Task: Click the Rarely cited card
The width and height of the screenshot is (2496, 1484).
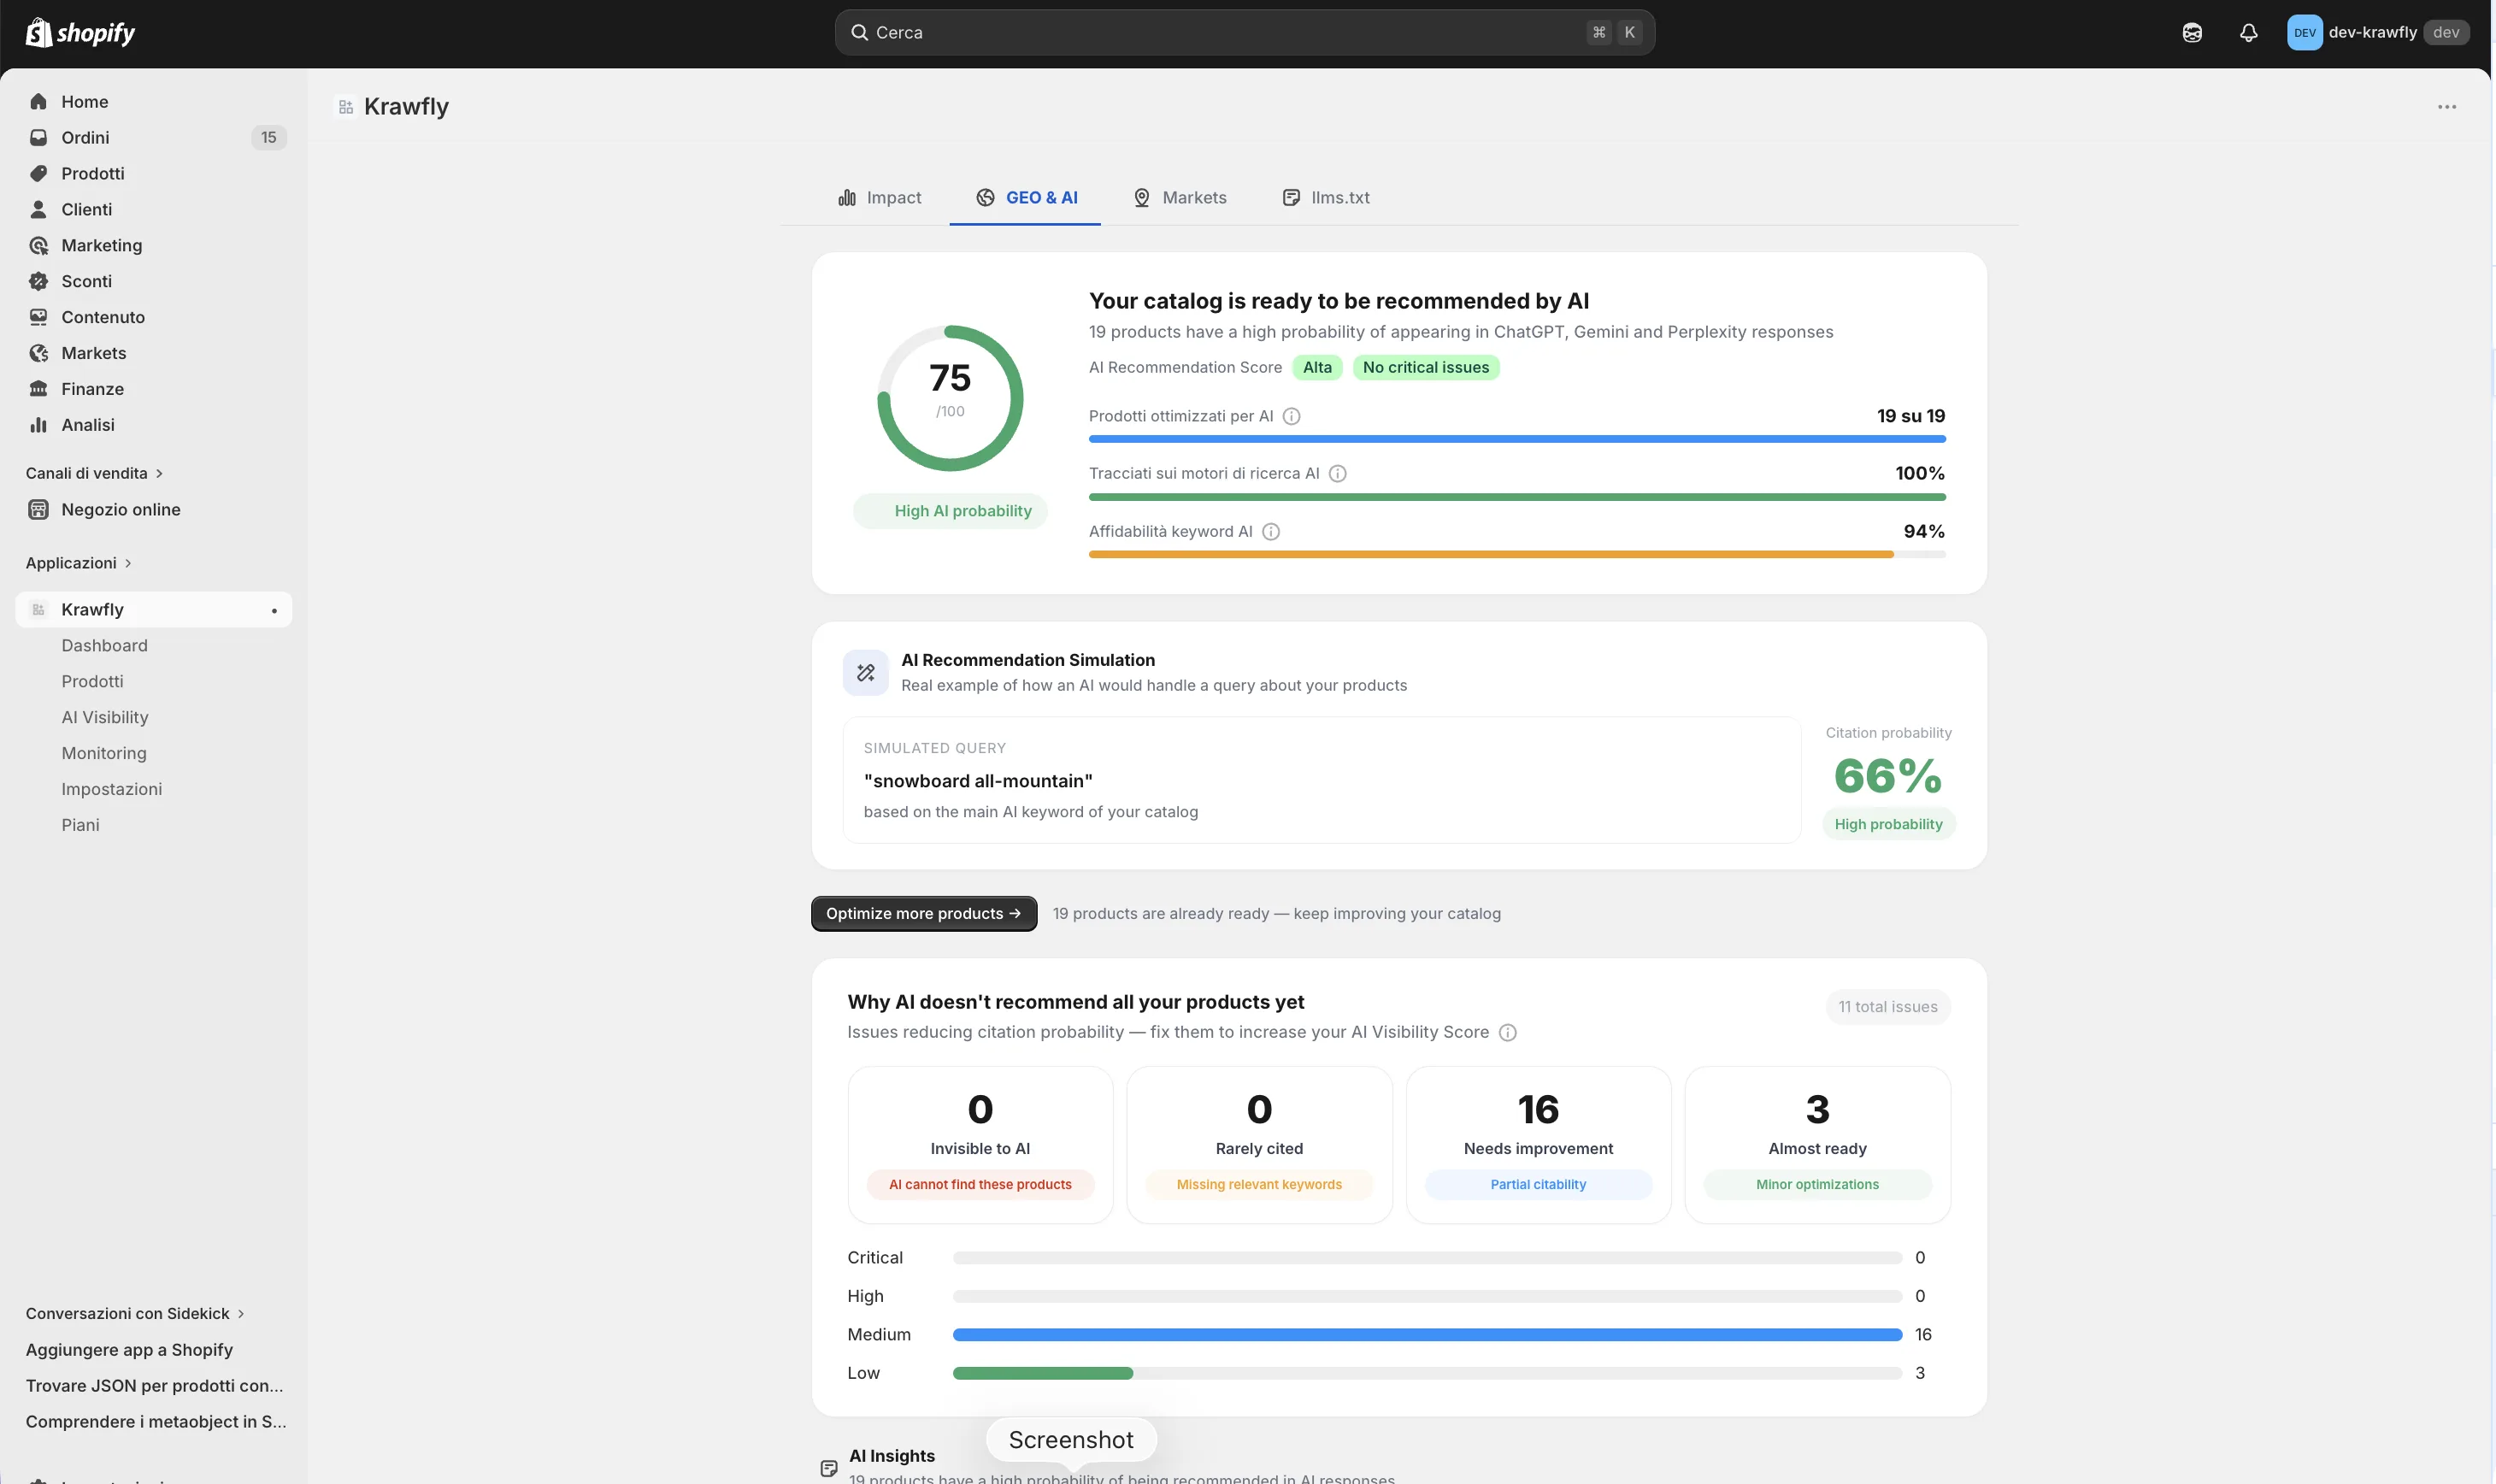Action: [1259, 1145]
